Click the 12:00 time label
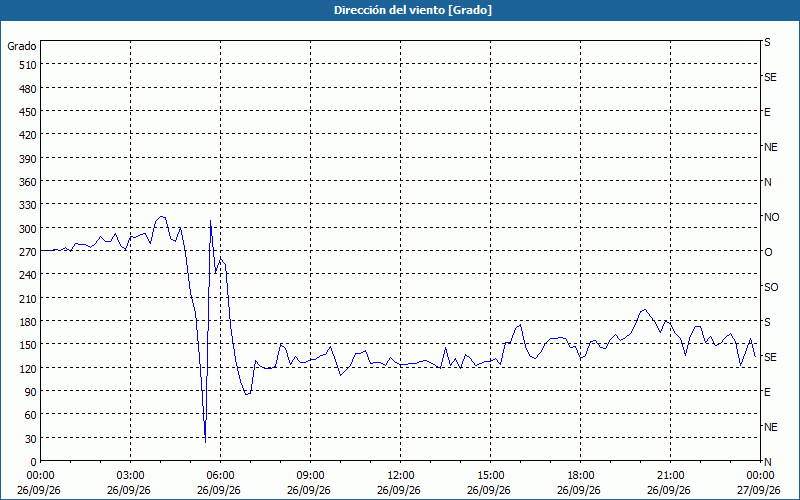Image resolution: width=800 pixels, height=500 pixels. click(401, 476)
